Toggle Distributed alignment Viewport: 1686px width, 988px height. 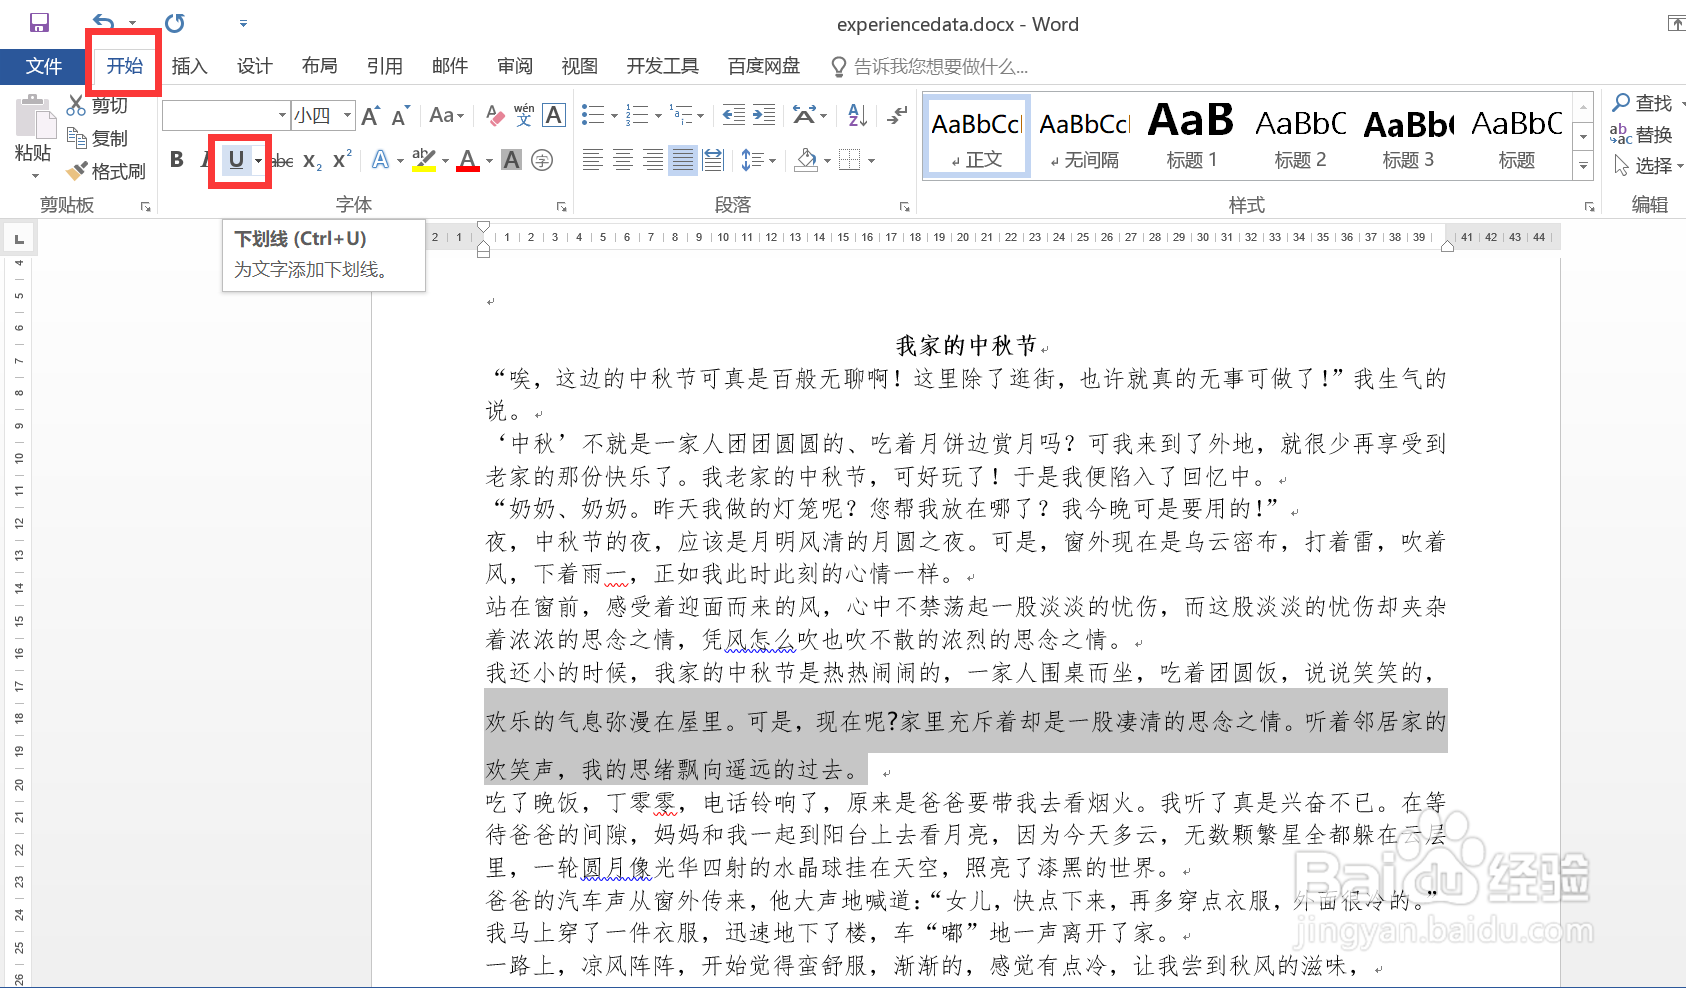[x=713, y=160]
